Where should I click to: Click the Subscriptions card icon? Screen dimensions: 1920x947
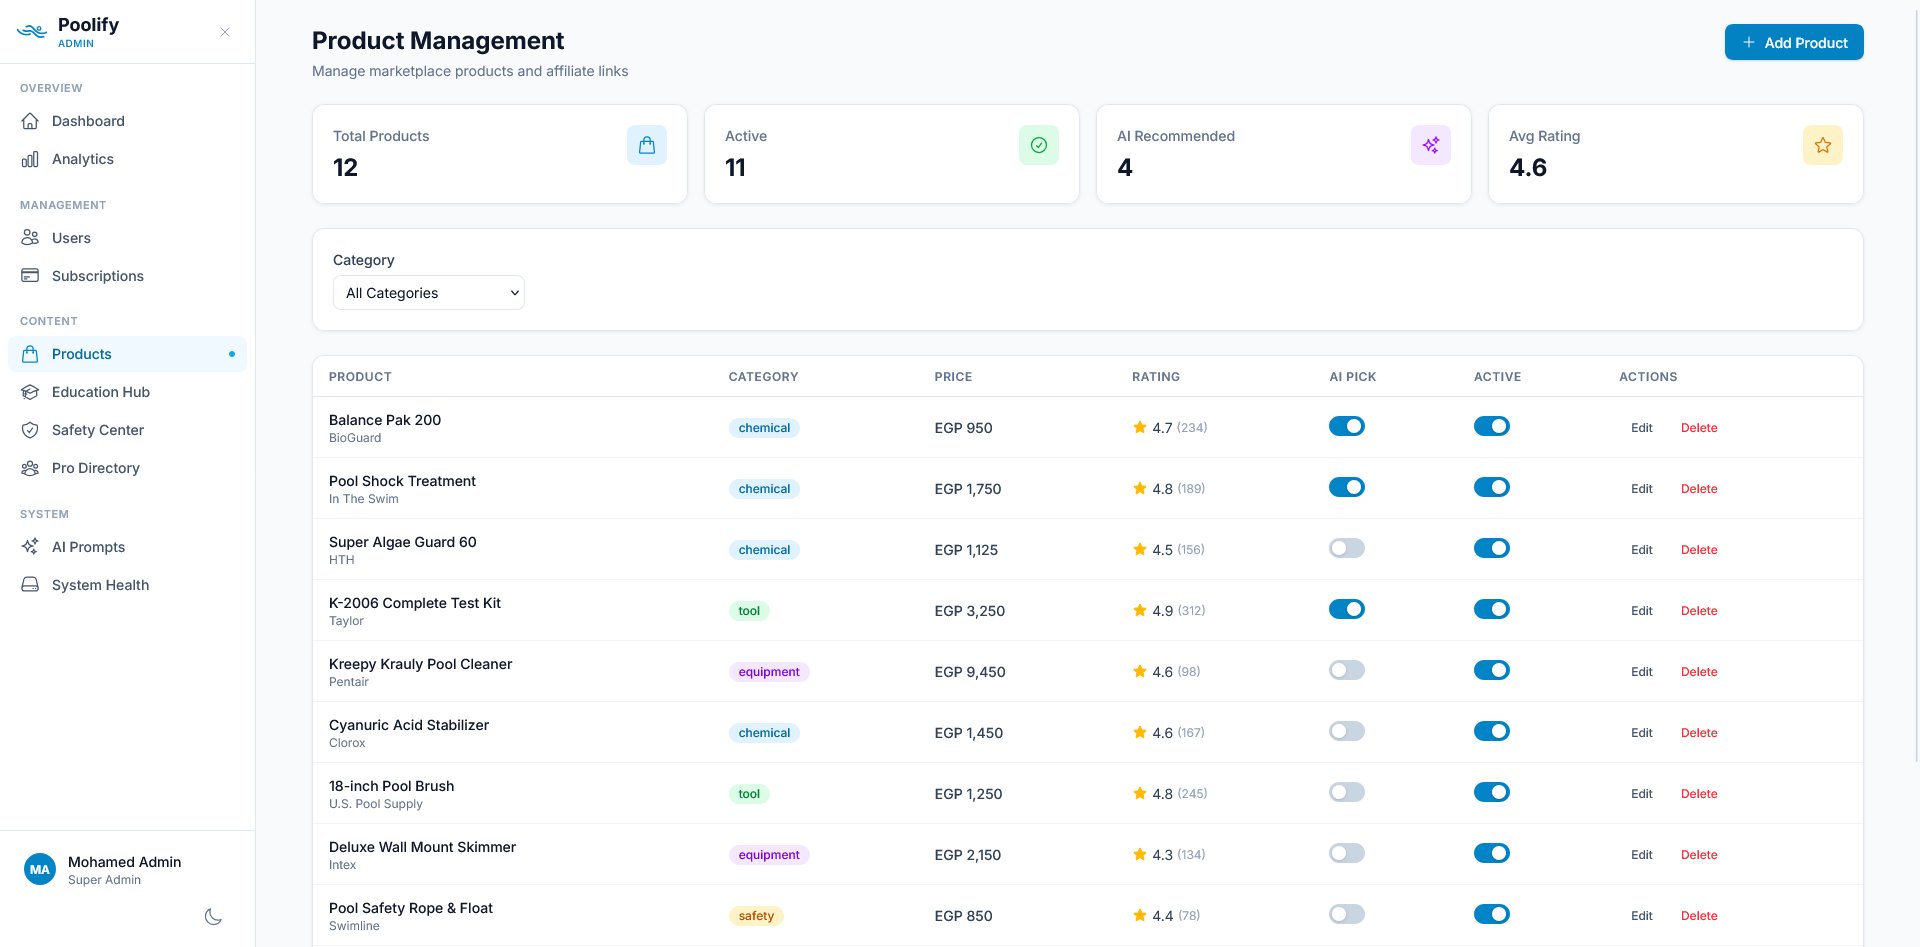31,276
